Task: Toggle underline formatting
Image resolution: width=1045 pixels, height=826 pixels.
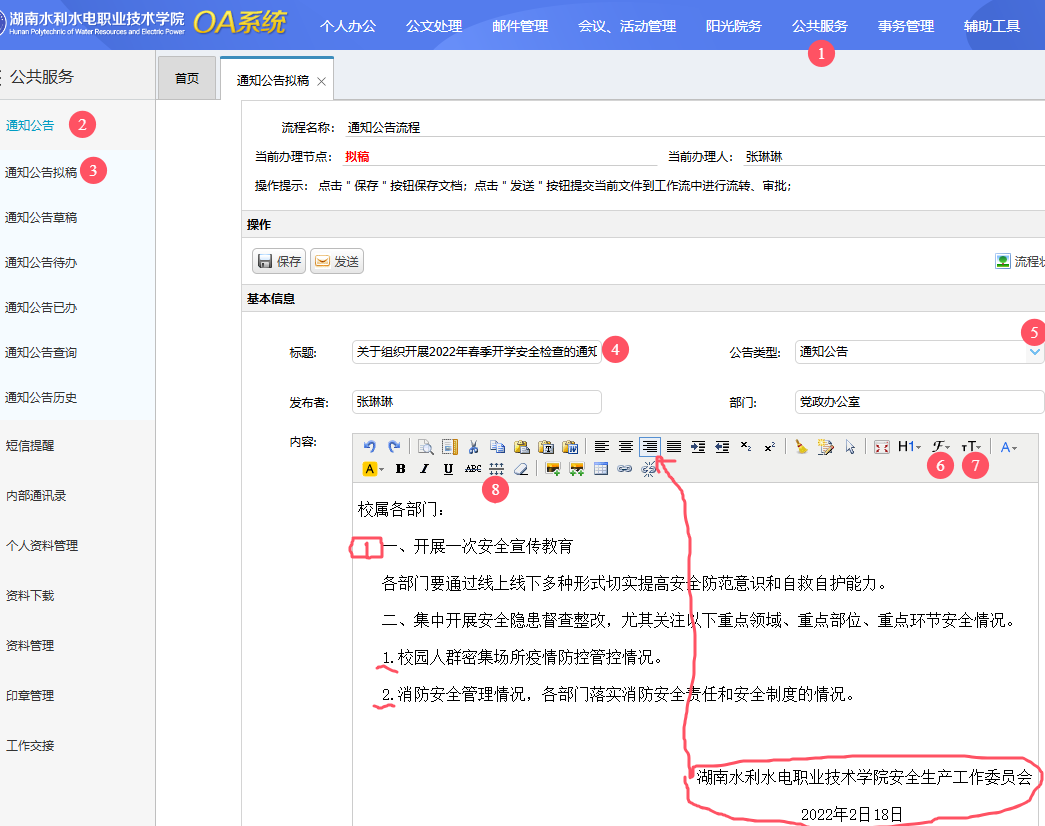Action: tap(449, 469)
